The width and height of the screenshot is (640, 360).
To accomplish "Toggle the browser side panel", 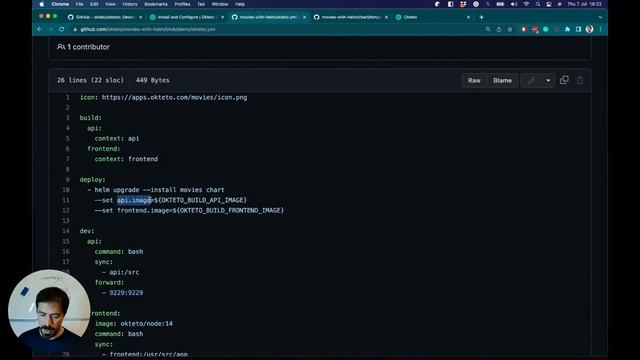I will (x=578, y=29).
